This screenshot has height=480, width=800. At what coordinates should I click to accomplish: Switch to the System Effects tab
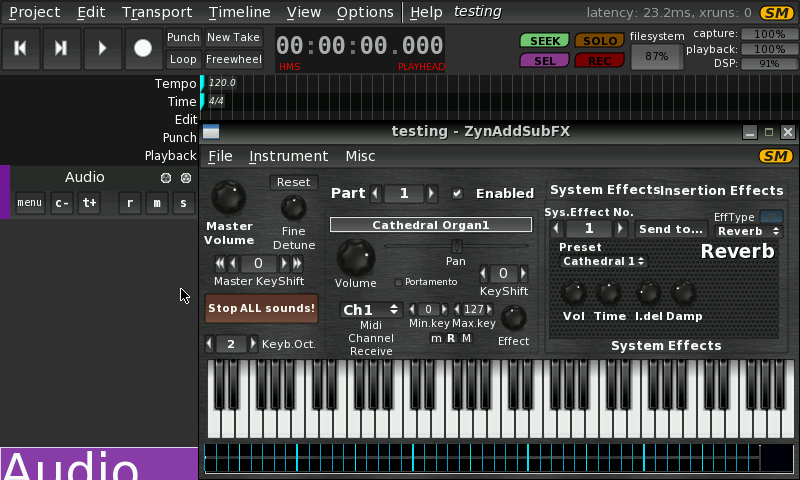(605, 190)
